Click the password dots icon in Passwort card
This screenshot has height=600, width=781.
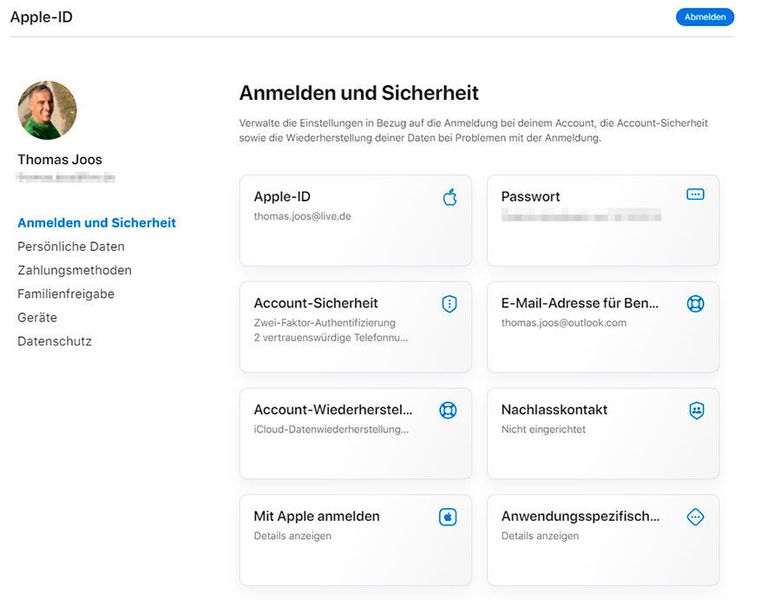[695, 194]
